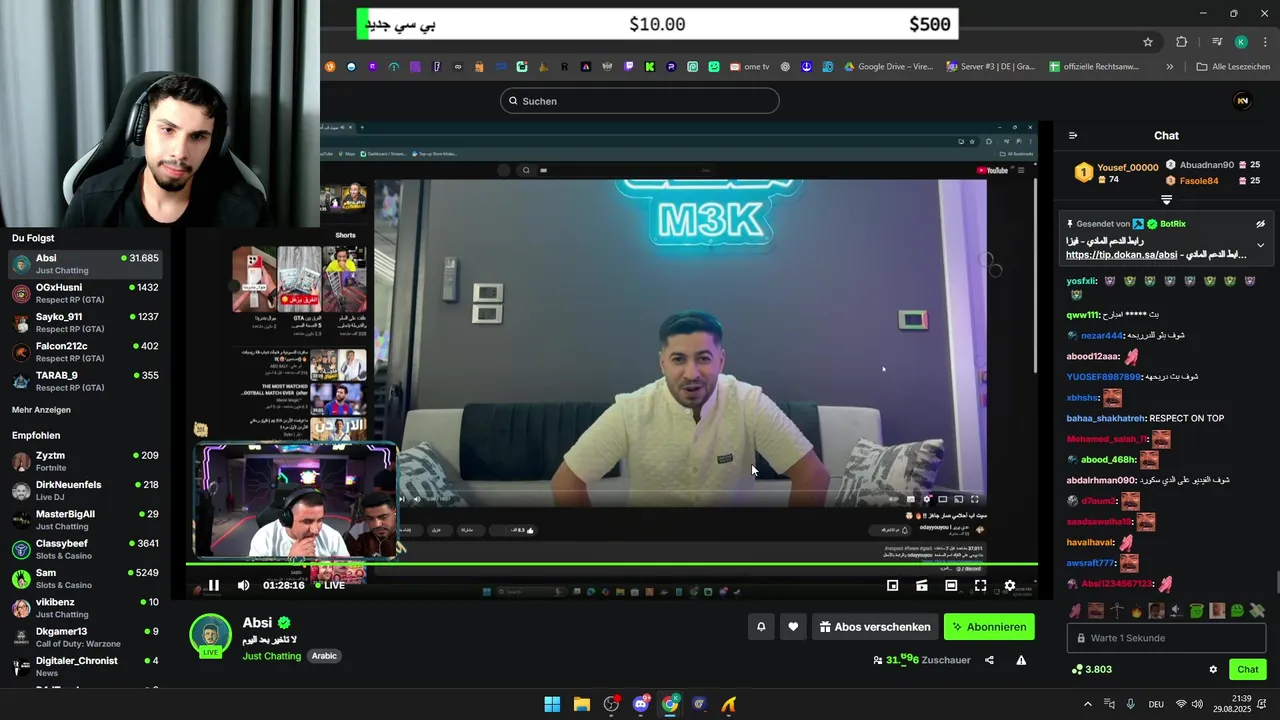Expand the gift leaderboard below the top gifters
This screenshot has width=1280, height=720.
1166,200
